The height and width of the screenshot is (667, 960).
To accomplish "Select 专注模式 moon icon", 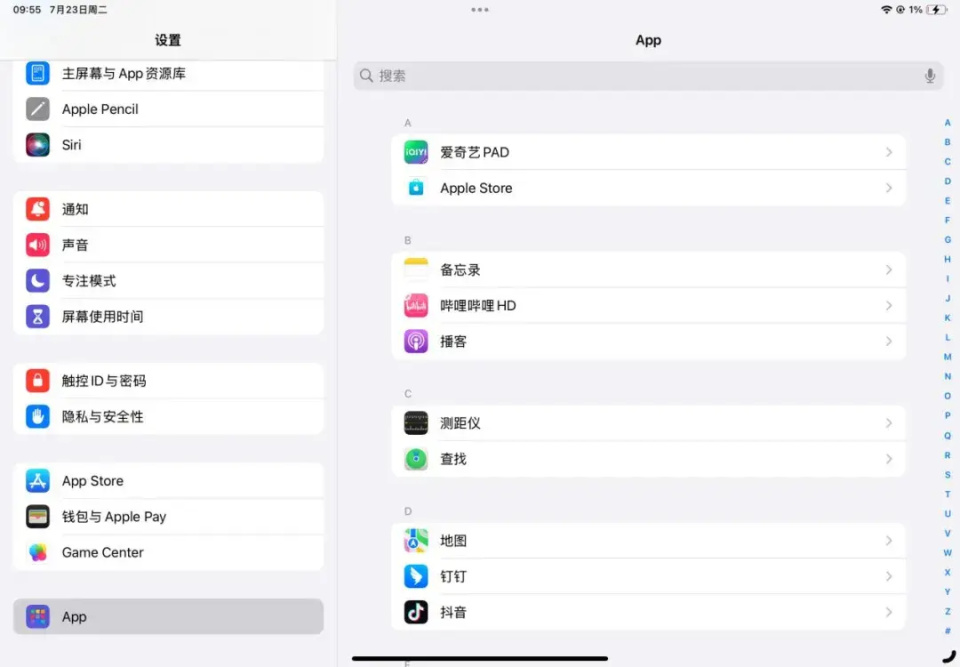I will (x=37, y=281).
